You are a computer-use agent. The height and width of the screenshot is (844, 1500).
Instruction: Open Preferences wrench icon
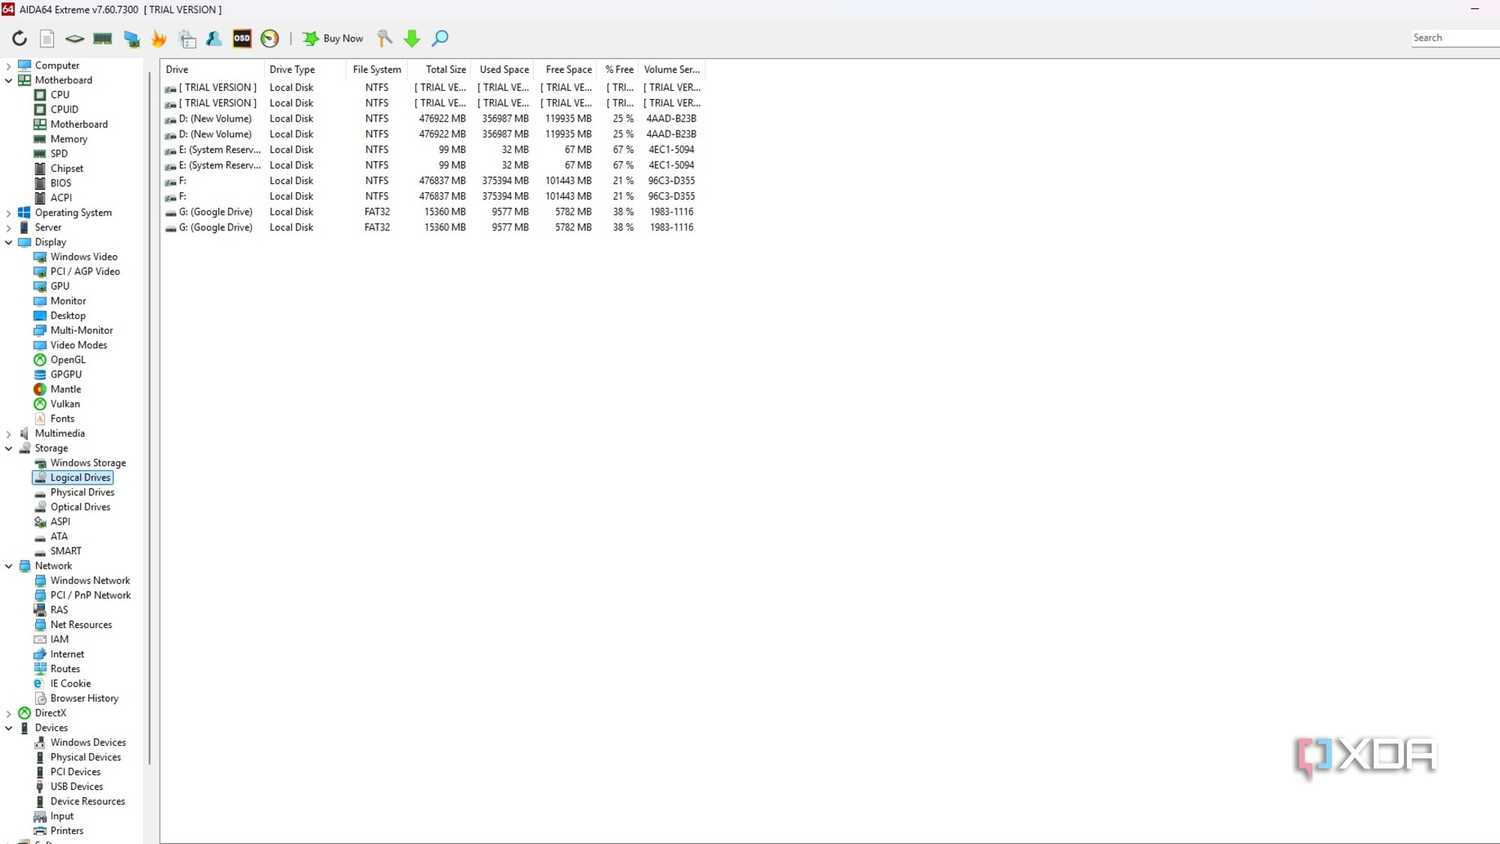point(384,38)
